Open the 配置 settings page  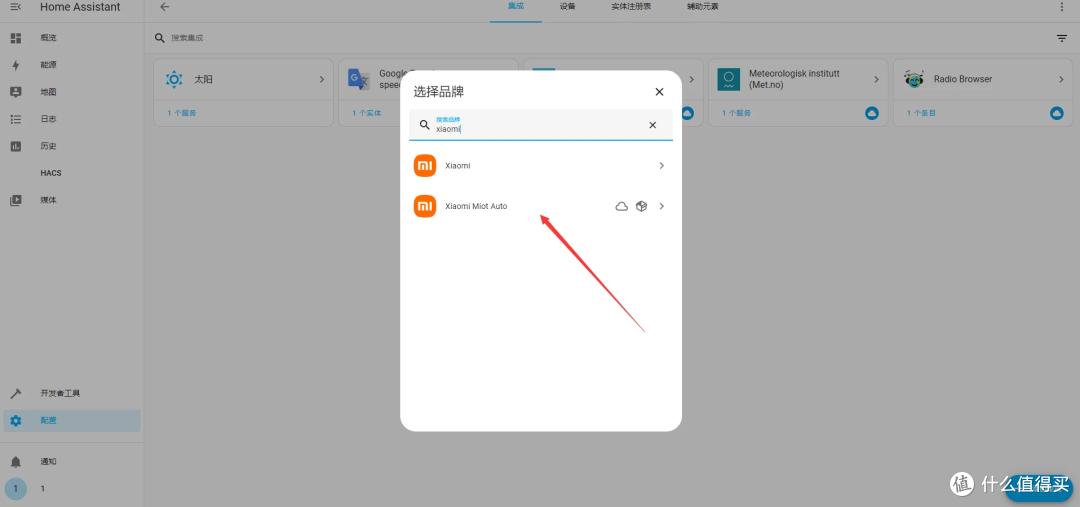pyautogui.click(x=72, y=421)
